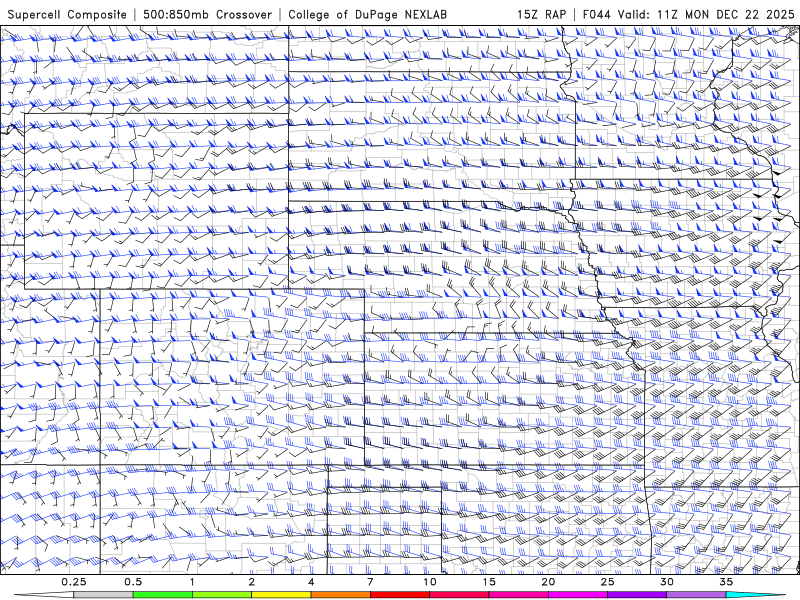Select the yellow swatch between 2 and 4
Screen dimensions: 800x600
(x=281, y=595)
